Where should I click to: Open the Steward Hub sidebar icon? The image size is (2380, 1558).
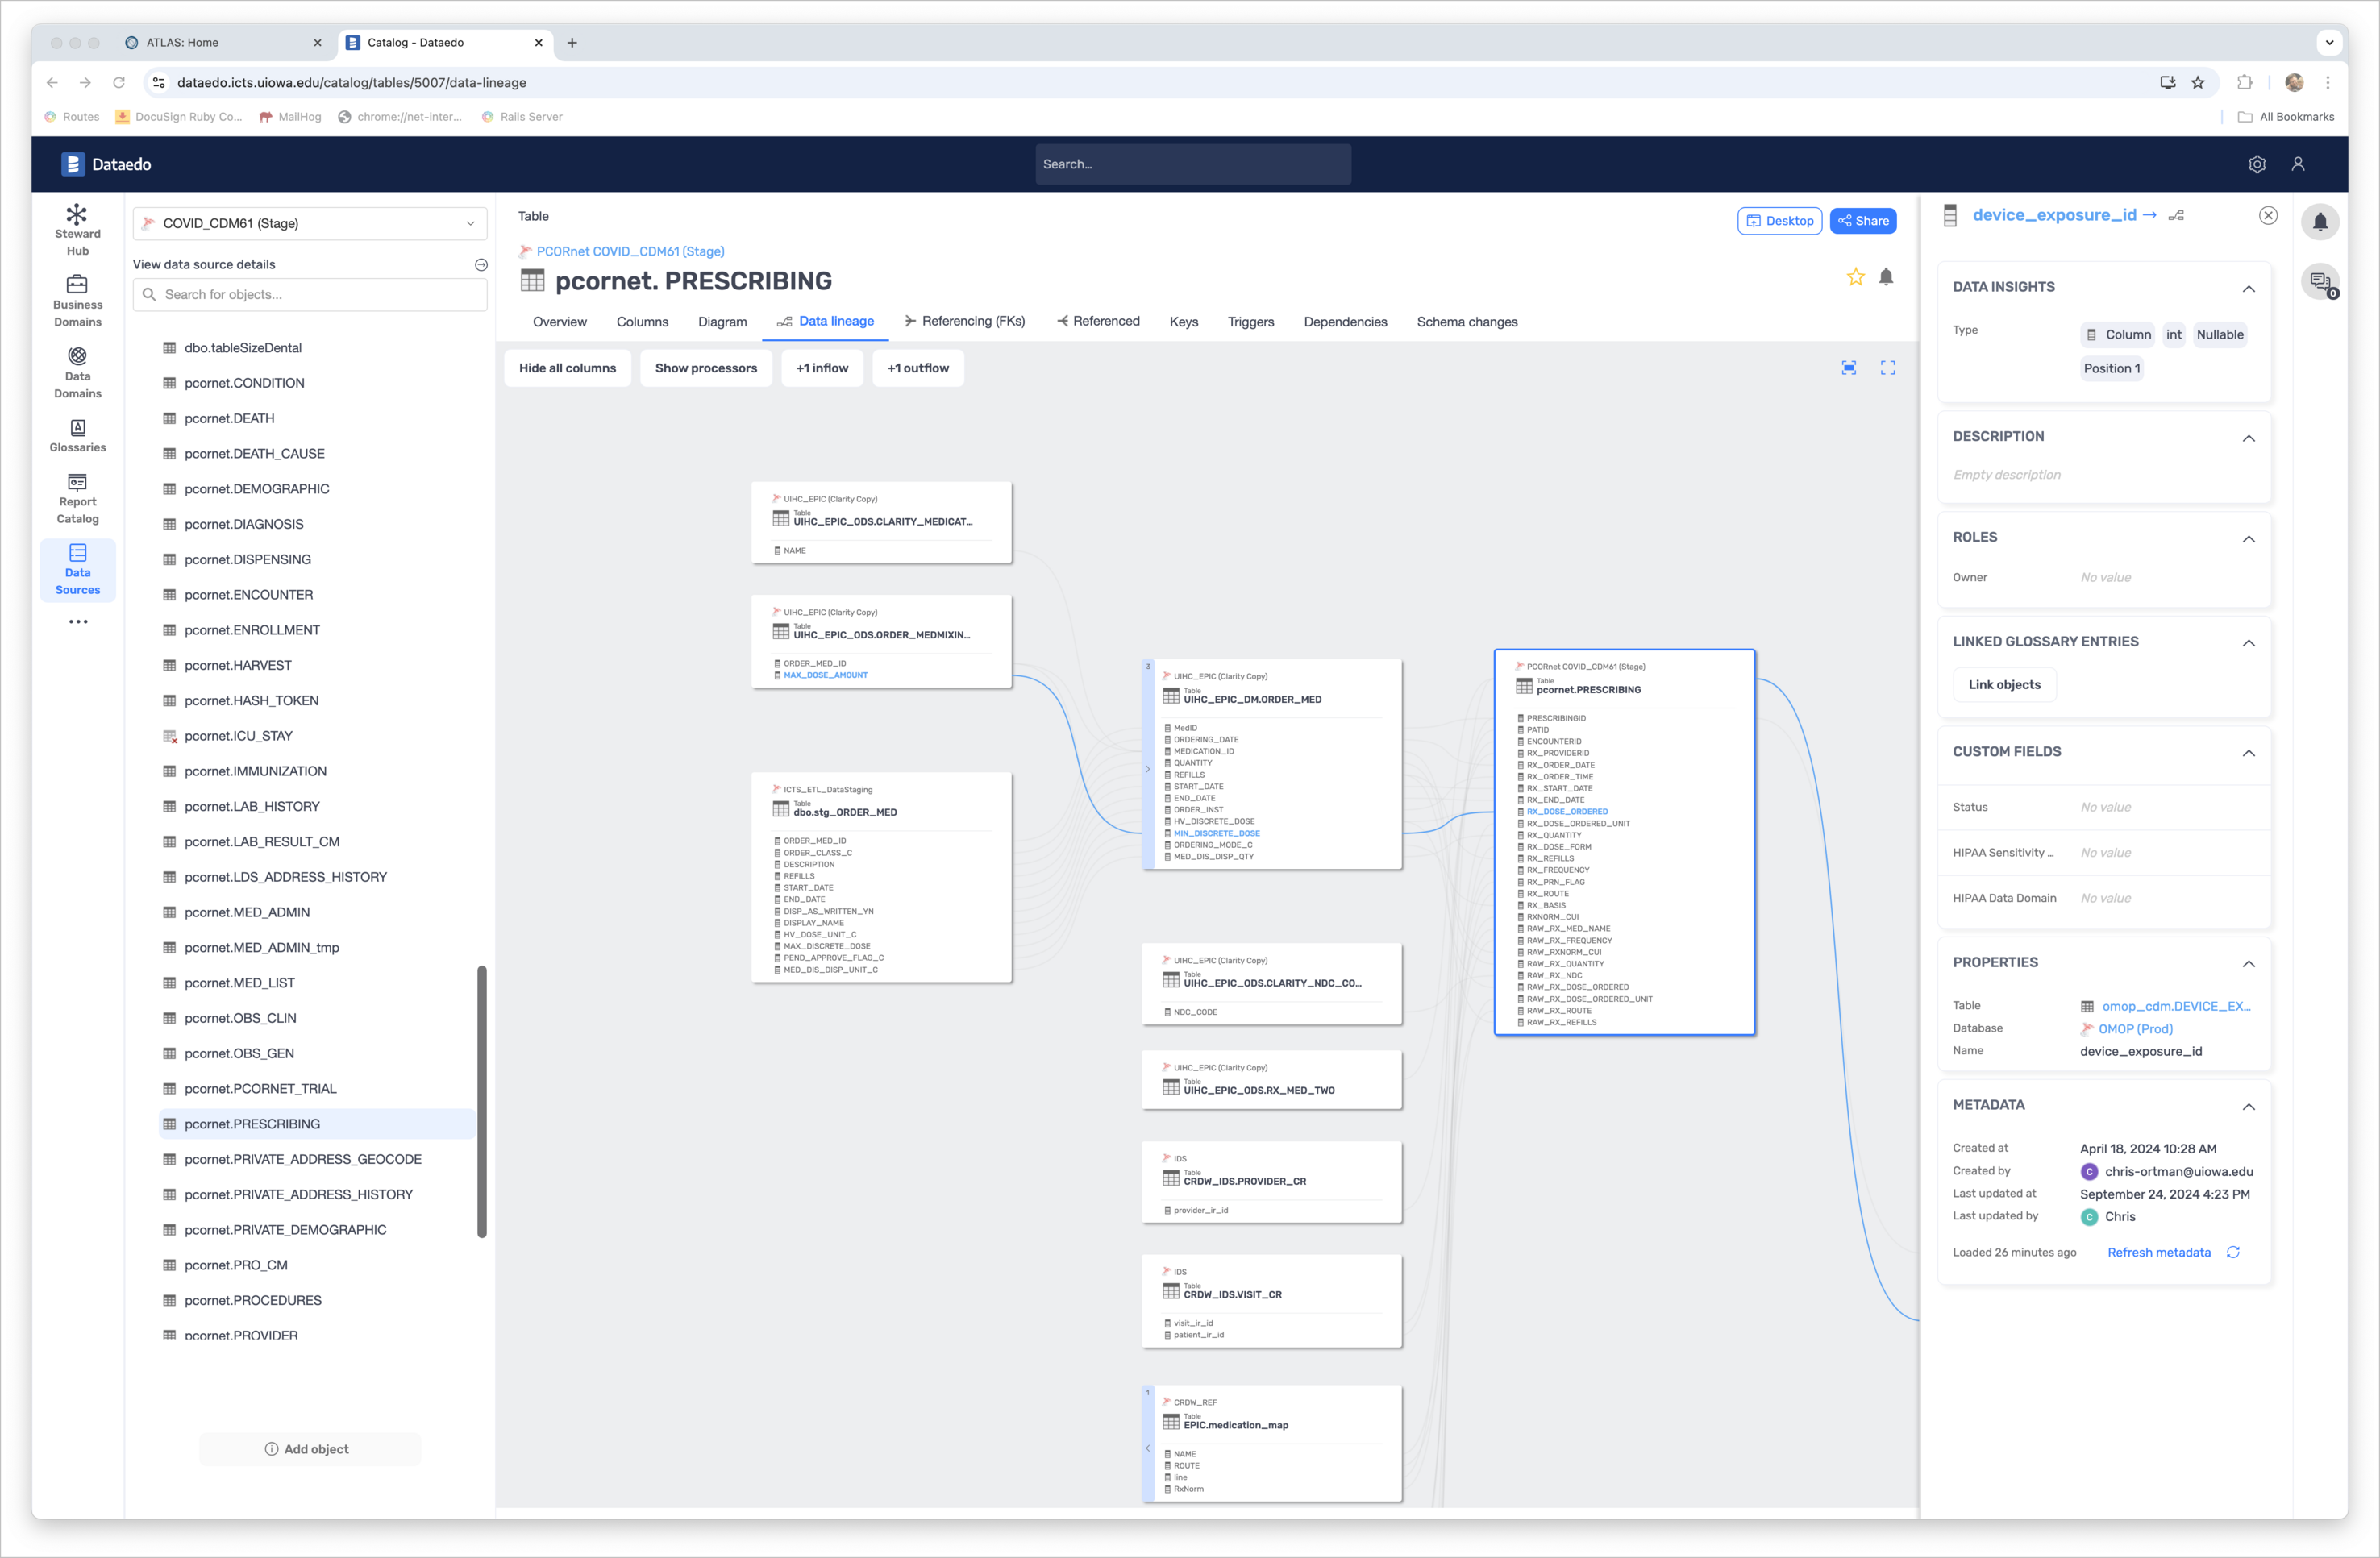click(77, 230)
